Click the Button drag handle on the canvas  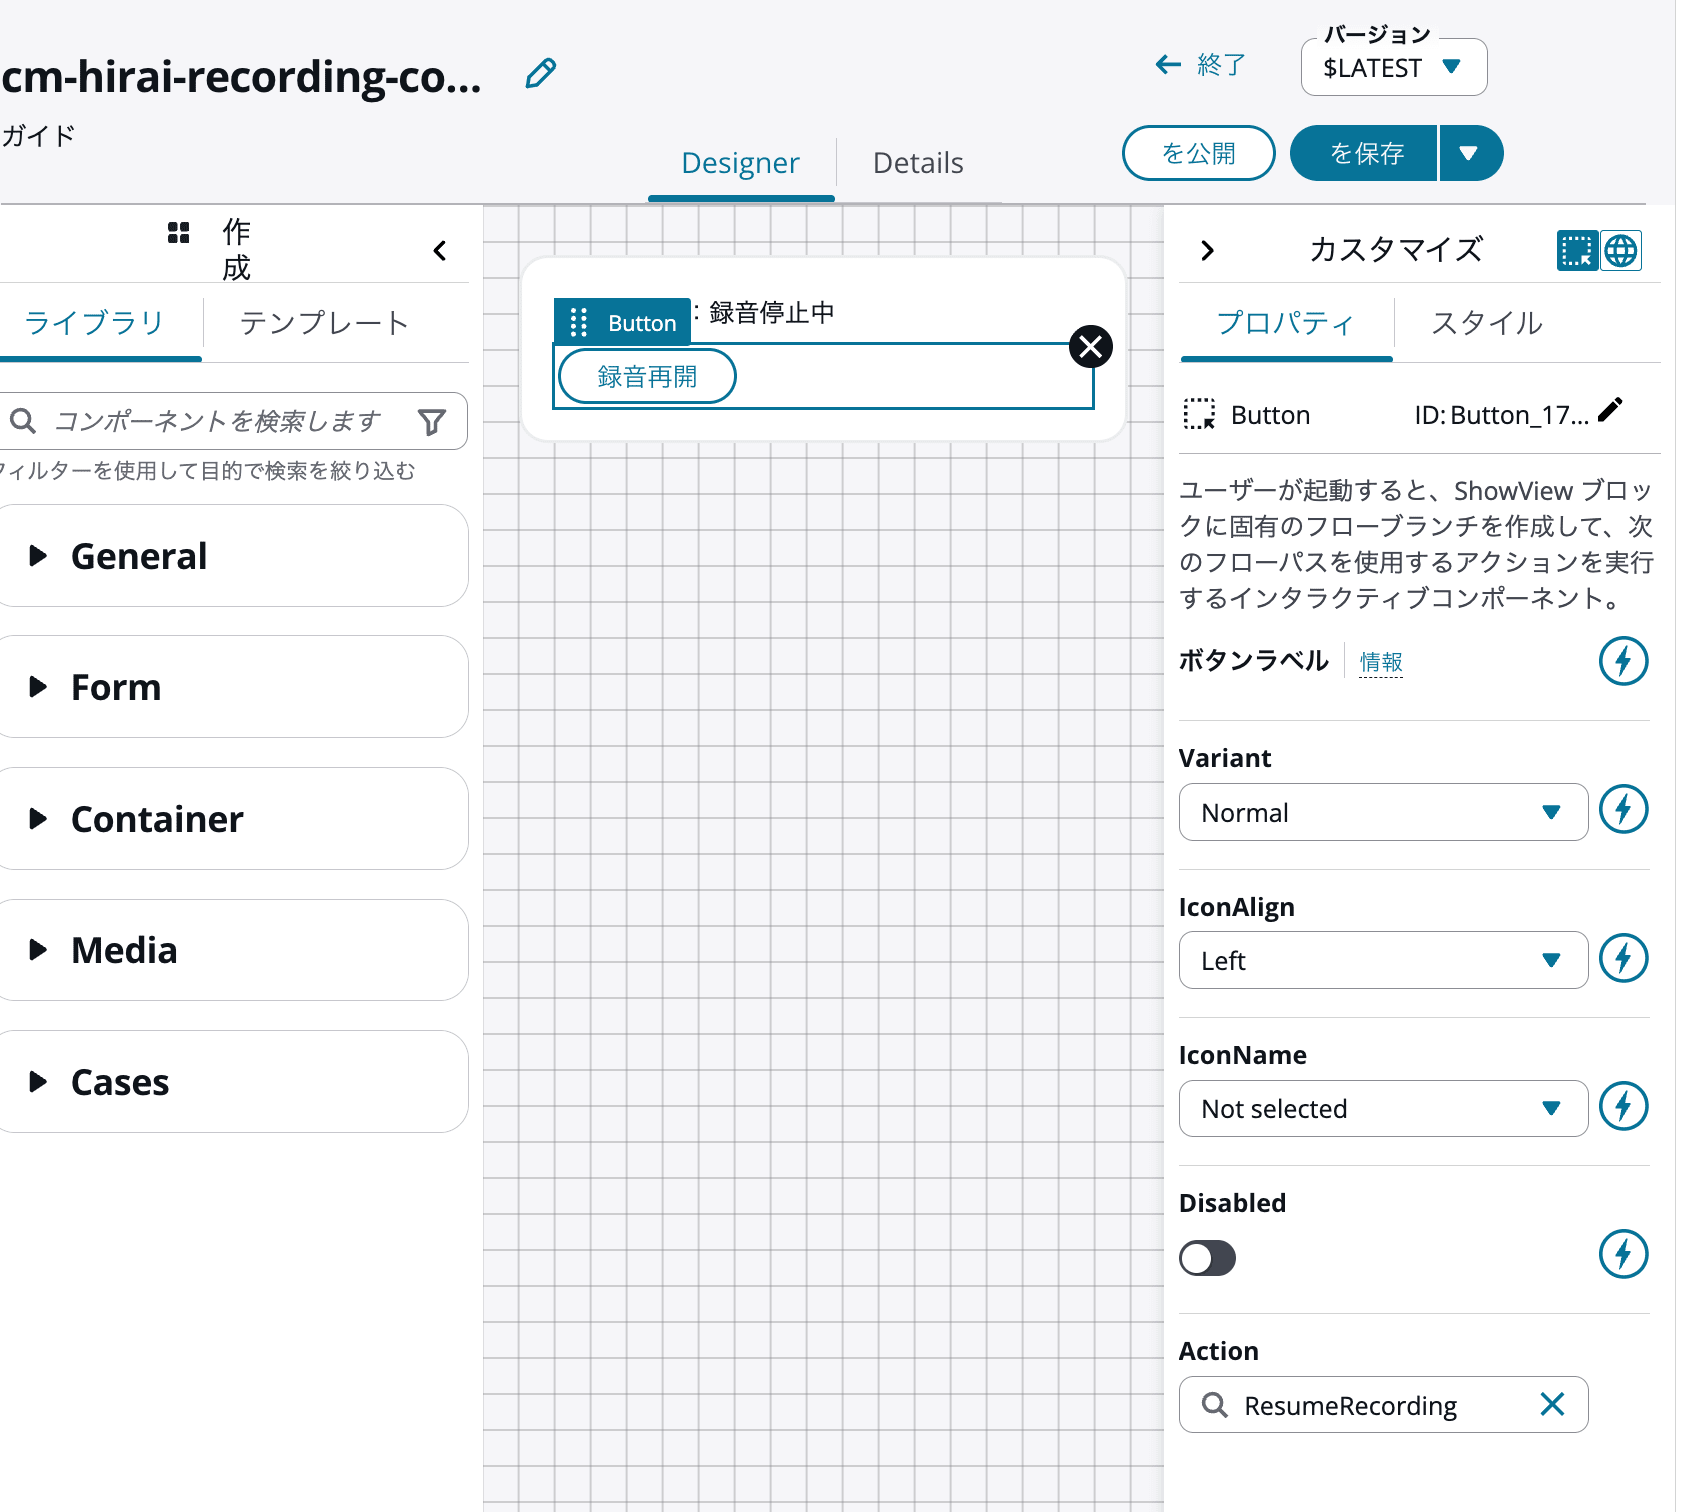click(578, 322)
